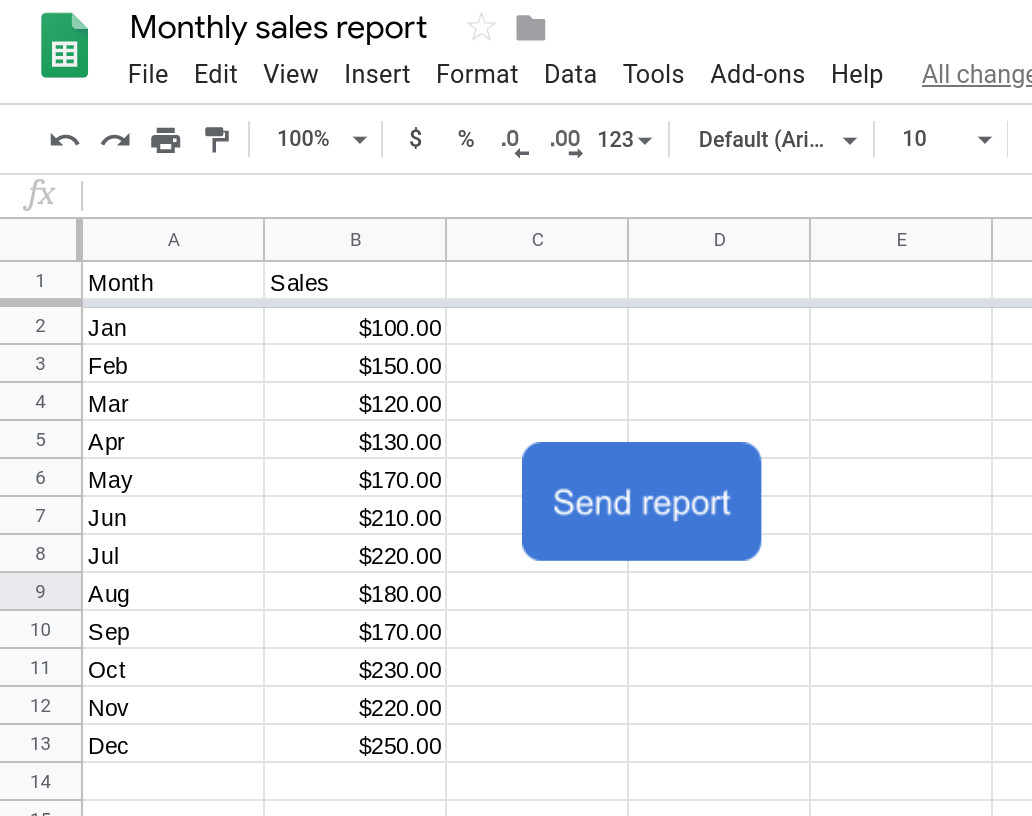
Task: Select column D header
Action: pos(719,240)
